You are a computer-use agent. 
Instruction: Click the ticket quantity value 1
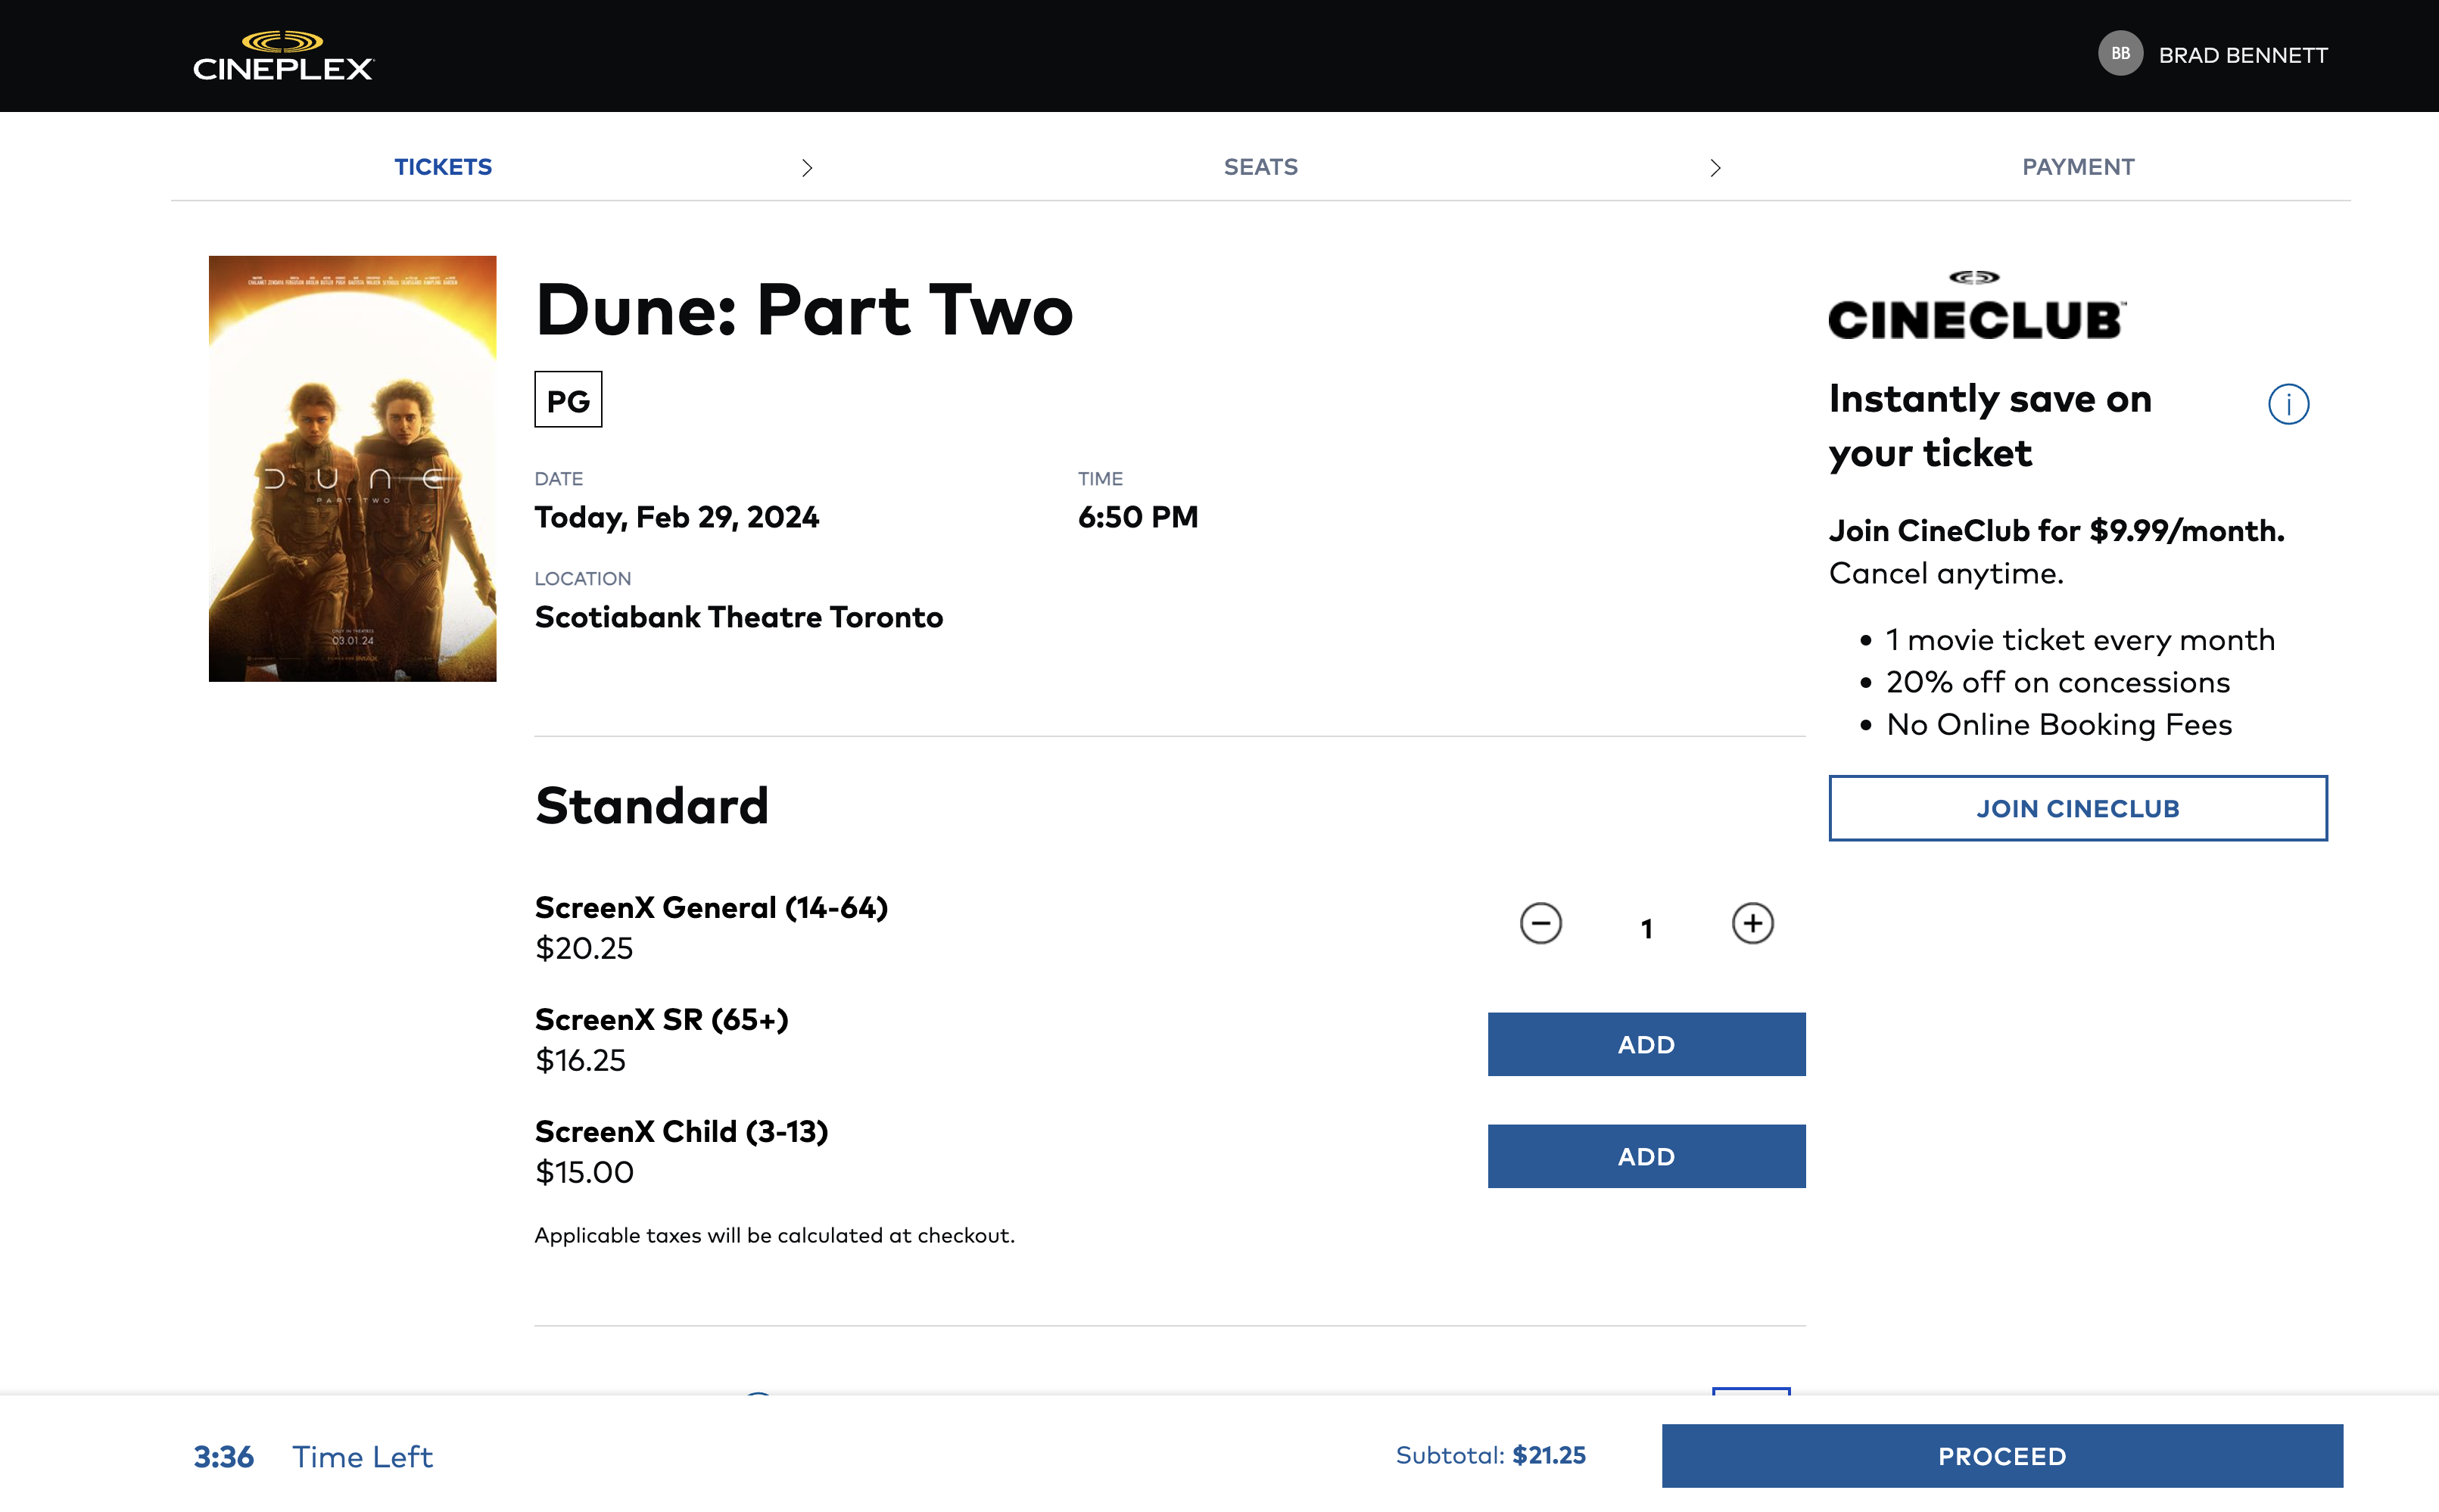pos(1647,929)
